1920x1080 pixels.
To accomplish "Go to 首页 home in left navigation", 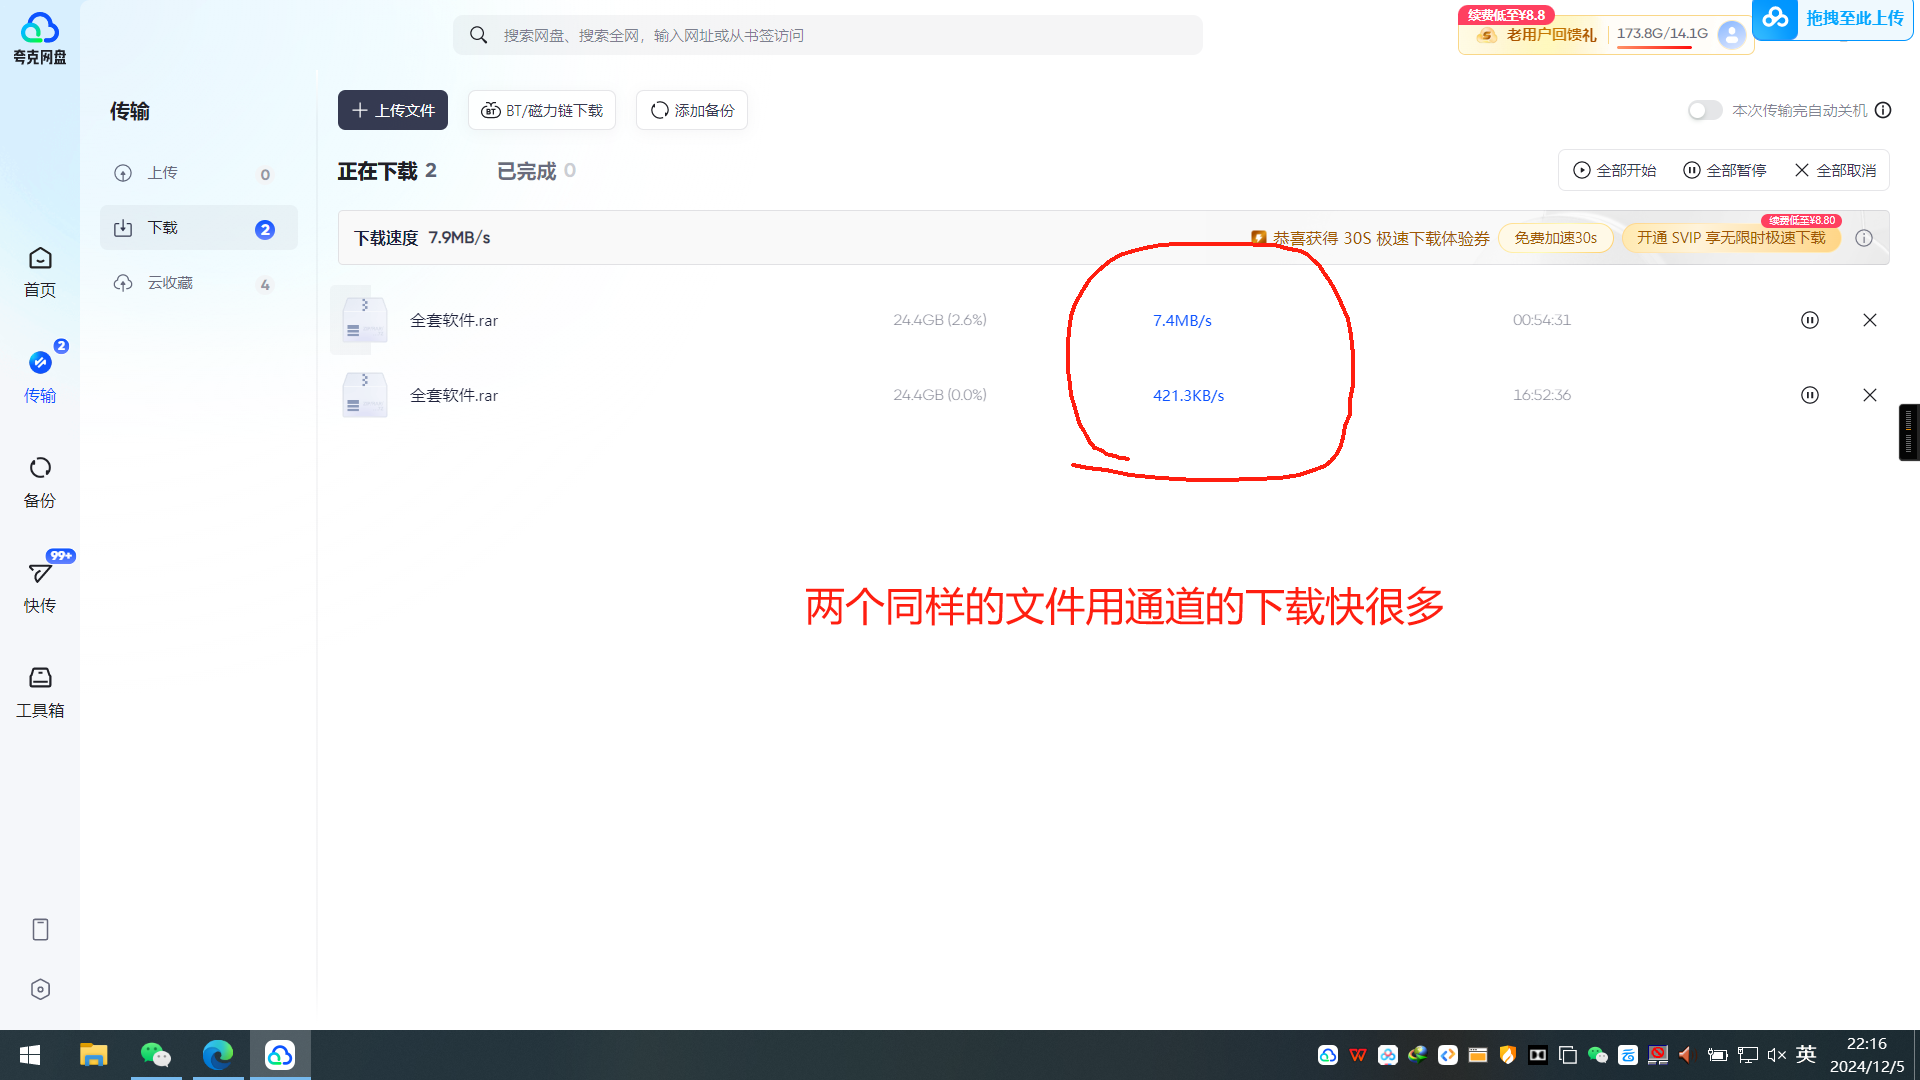I will click(x=40, y=272).
